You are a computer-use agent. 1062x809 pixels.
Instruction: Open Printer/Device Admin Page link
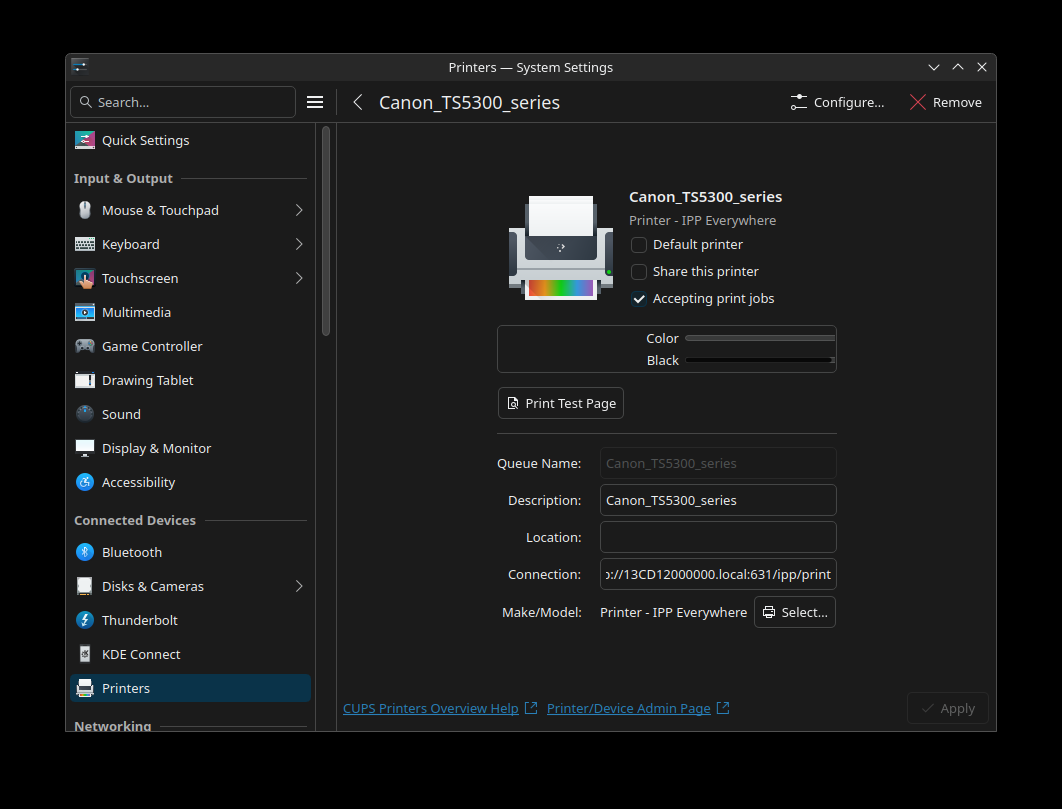629,708
